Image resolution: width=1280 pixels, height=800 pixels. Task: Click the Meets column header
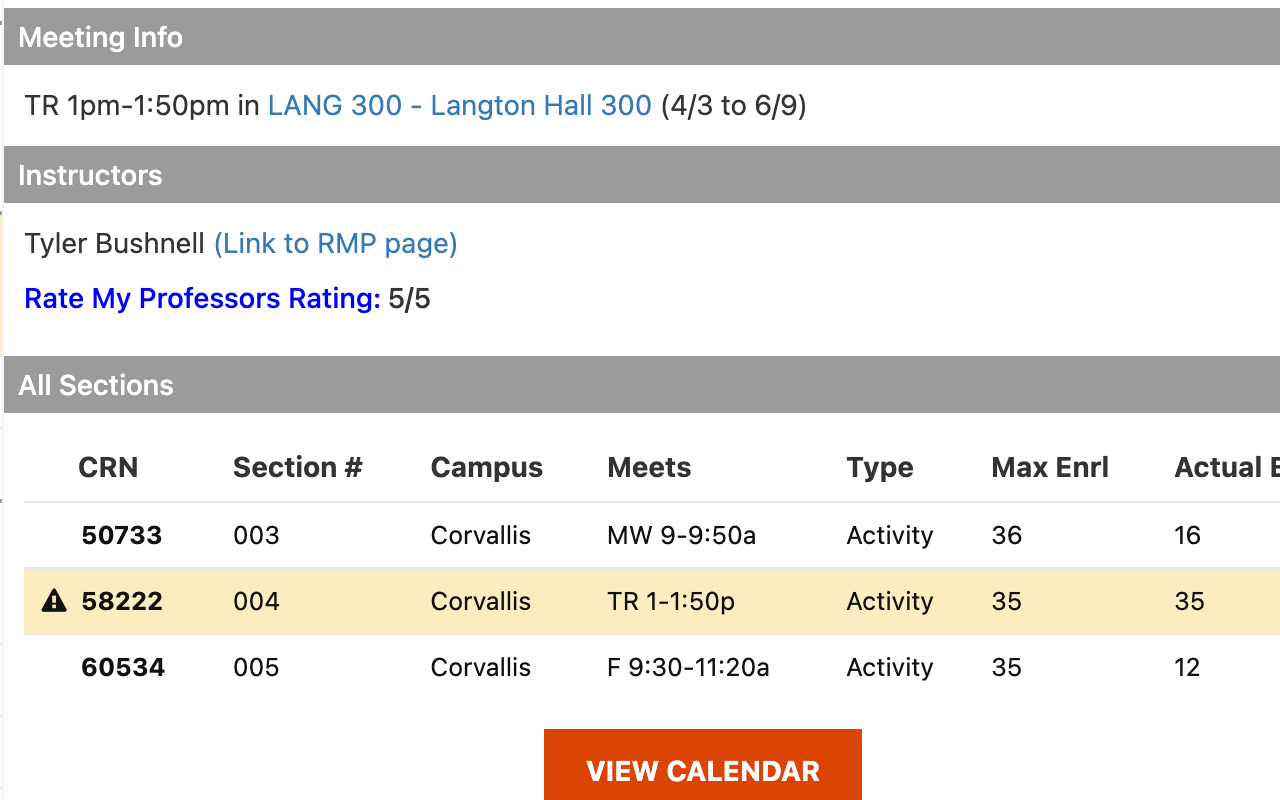650,467
